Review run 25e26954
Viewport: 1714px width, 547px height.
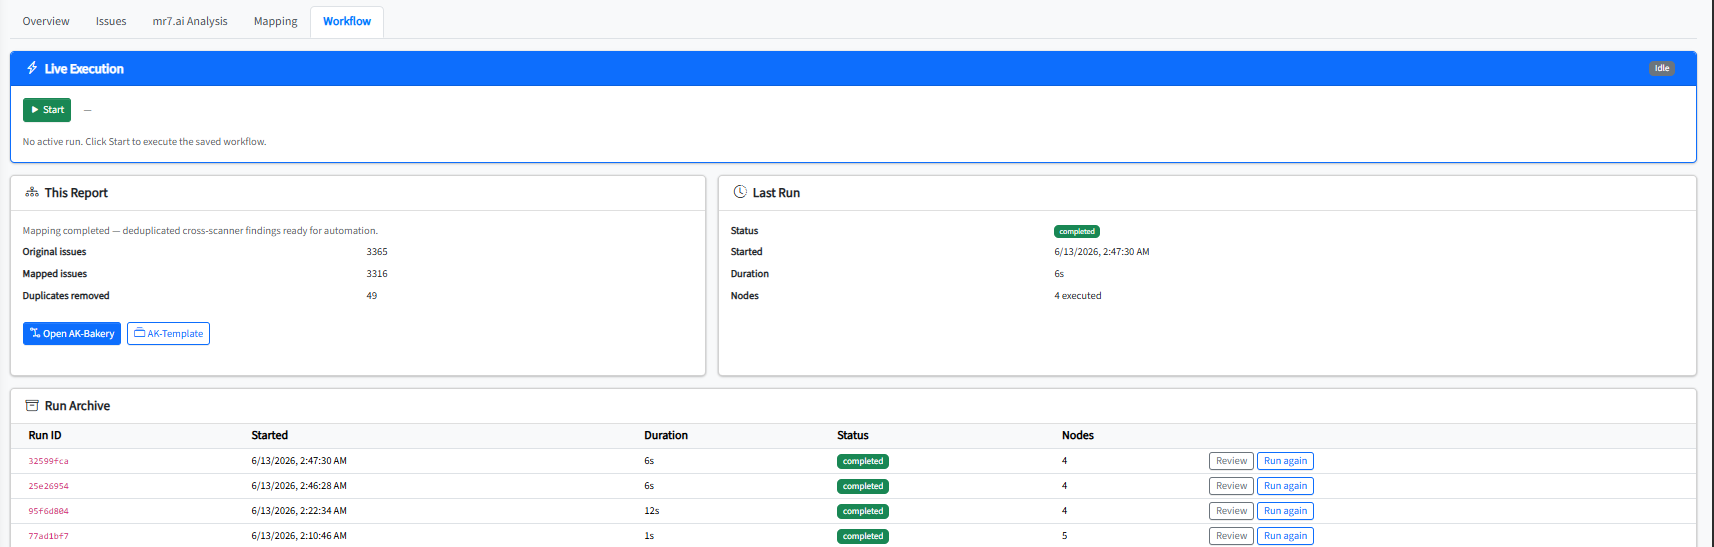[x=1231, y=486]
